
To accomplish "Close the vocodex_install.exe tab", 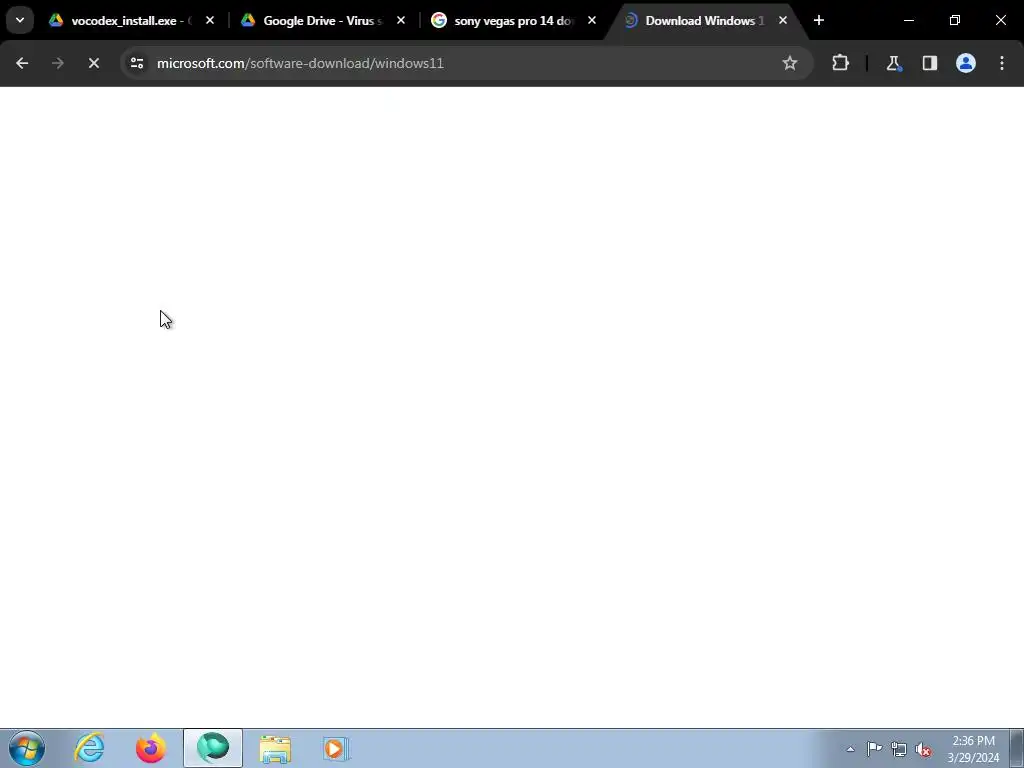I will point(210,20).
